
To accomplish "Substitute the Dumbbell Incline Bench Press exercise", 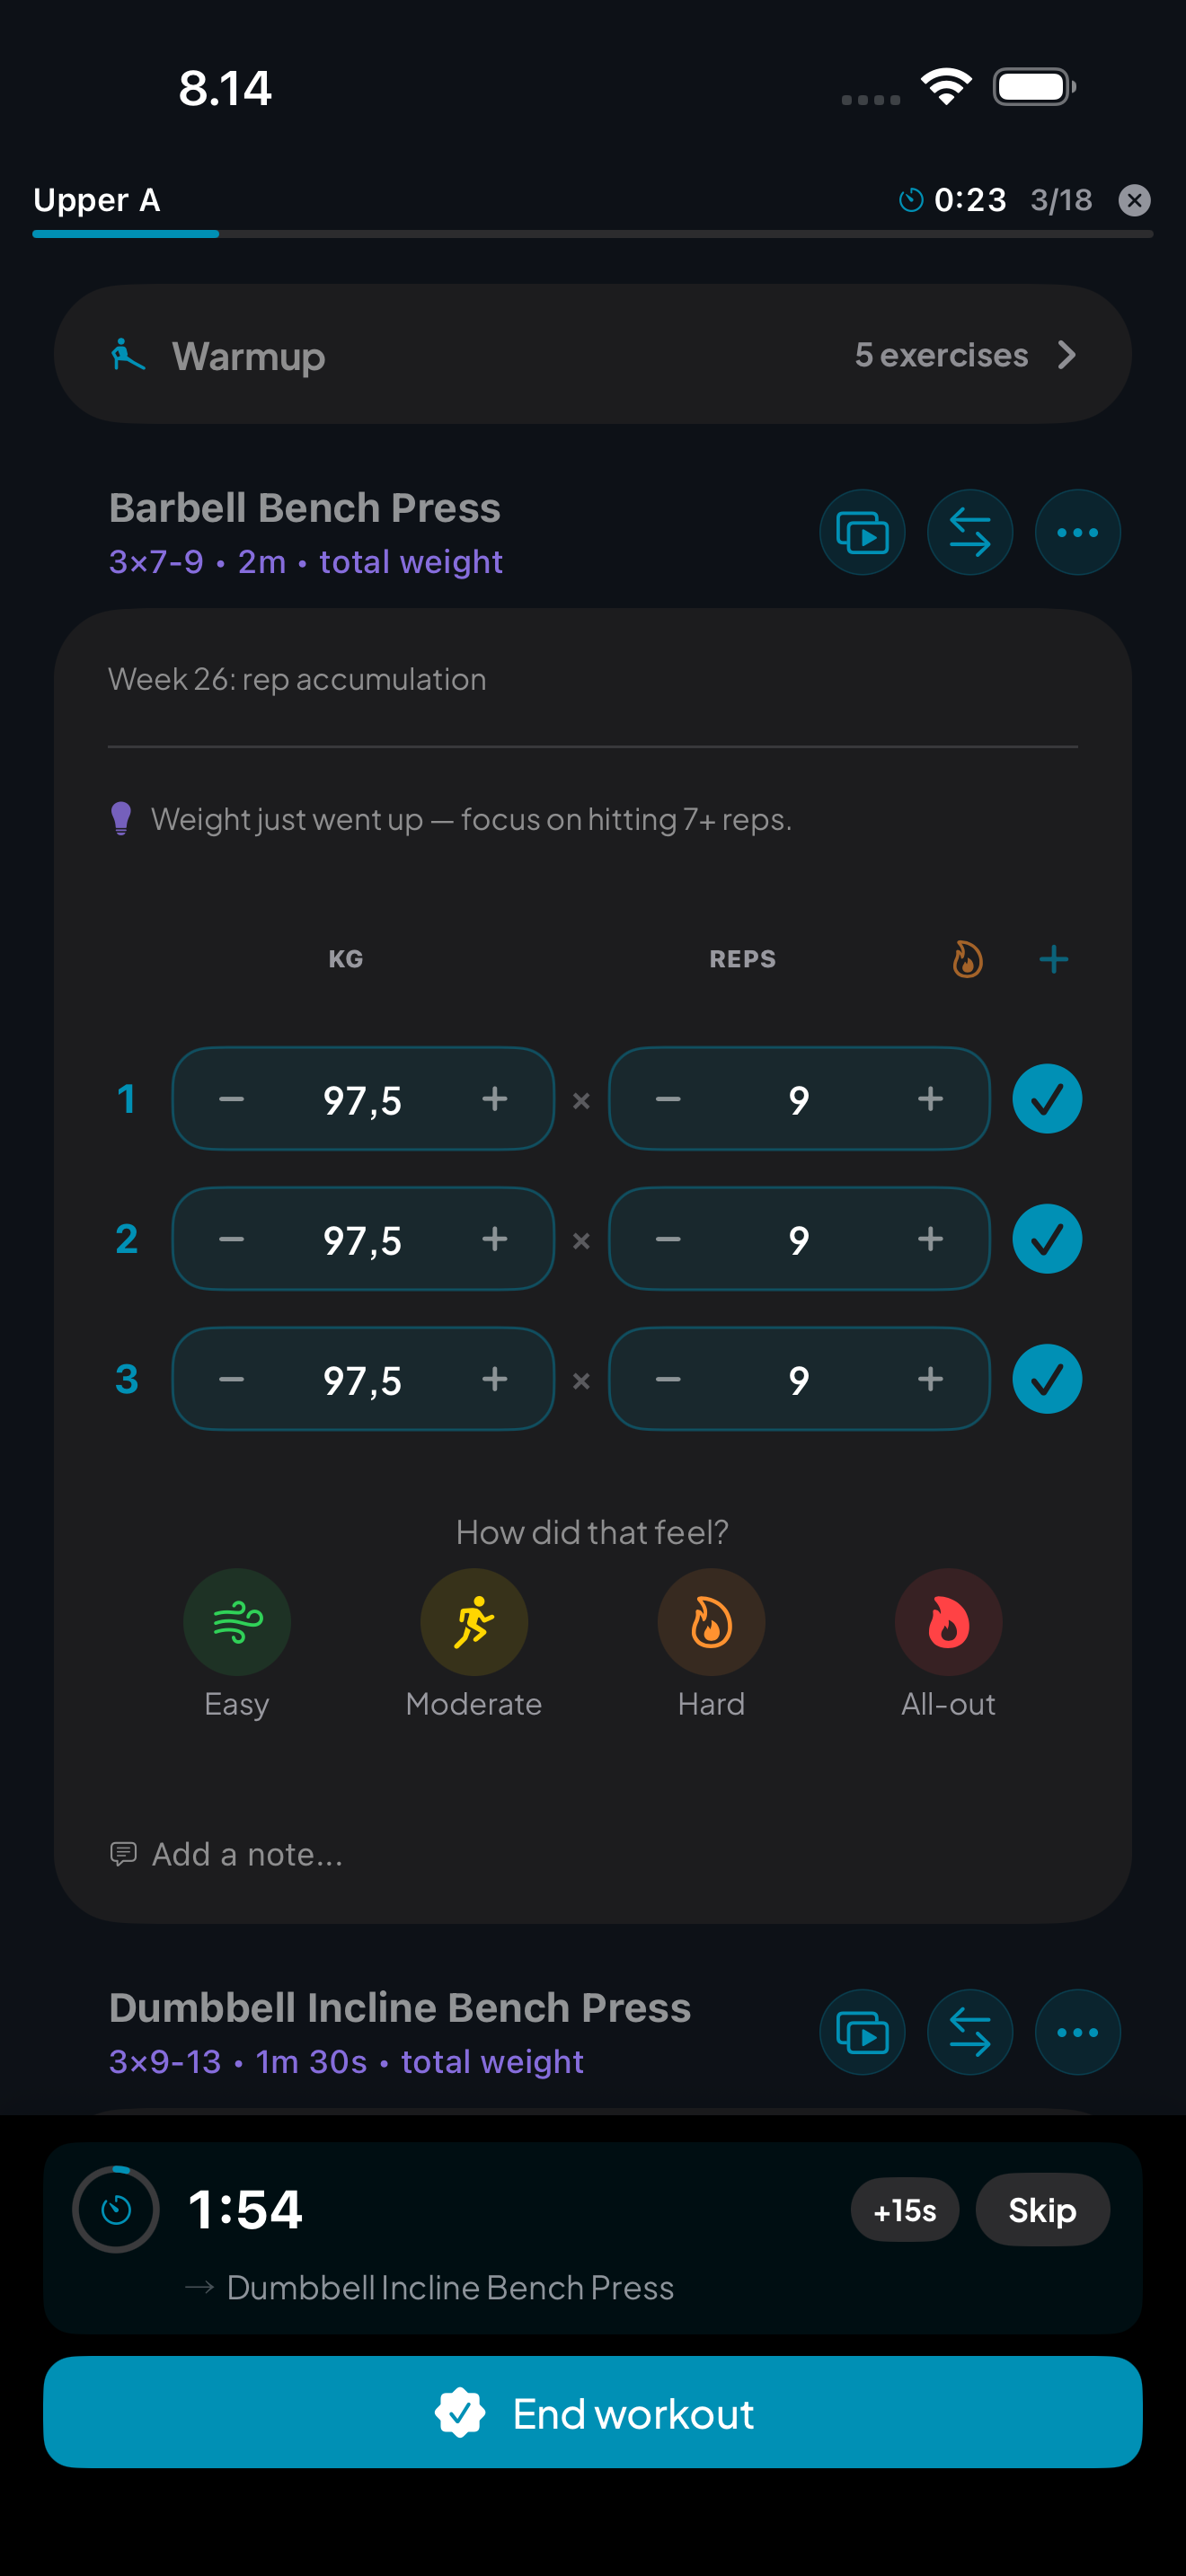I will click(969, 2032).
